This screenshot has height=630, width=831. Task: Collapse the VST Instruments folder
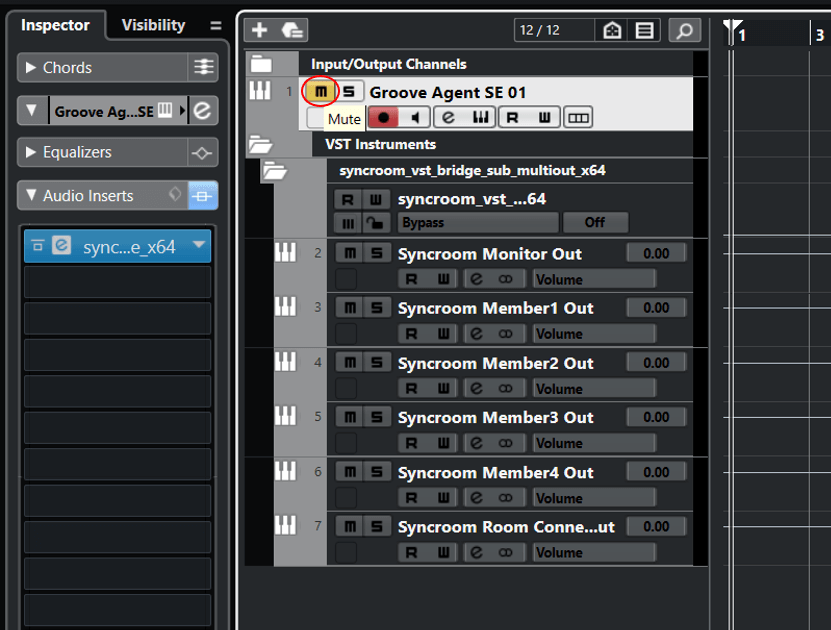261,144
